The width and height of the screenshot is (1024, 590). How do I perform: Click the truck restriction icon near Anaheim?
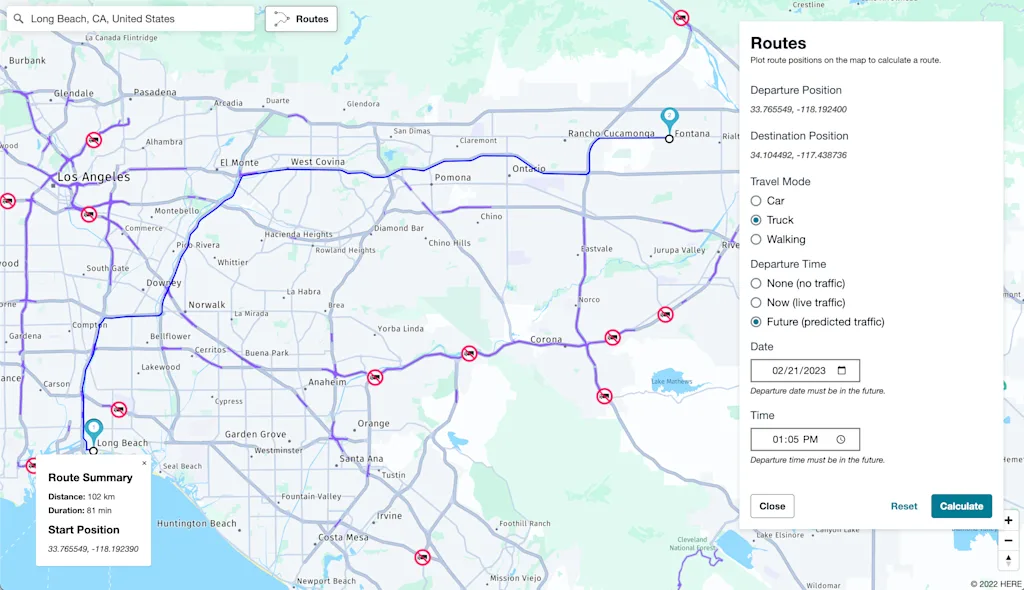coord(376,378)
